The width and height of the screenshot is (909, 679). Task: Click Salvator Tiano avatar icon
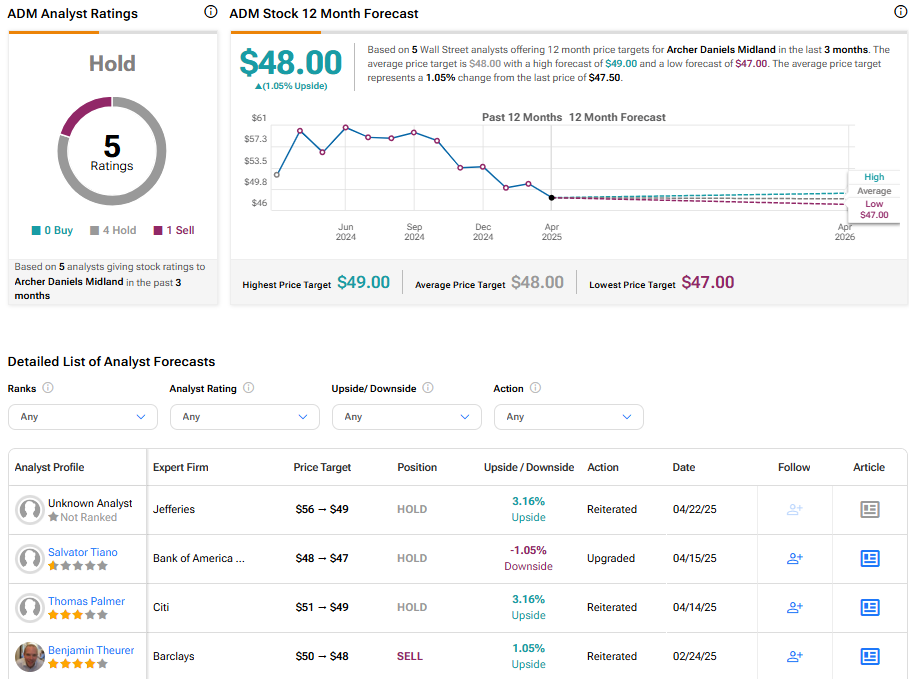tap(30, 558)
